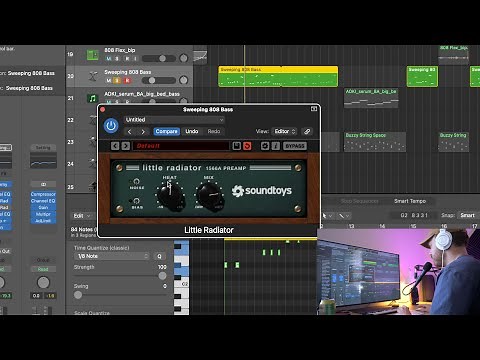Open the pencil tool menu in editor
This screenshot has height=360, width=480.
point(344,216)
